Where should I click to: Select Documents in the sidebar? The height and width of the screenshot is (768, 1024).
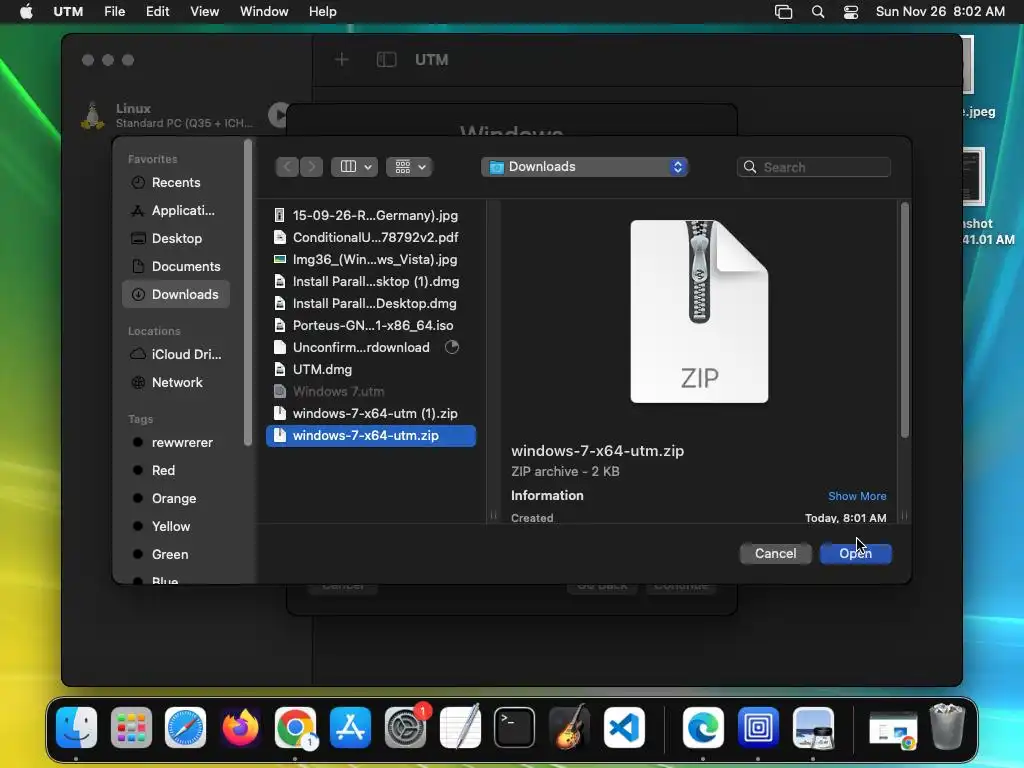[x=176, y=267]
